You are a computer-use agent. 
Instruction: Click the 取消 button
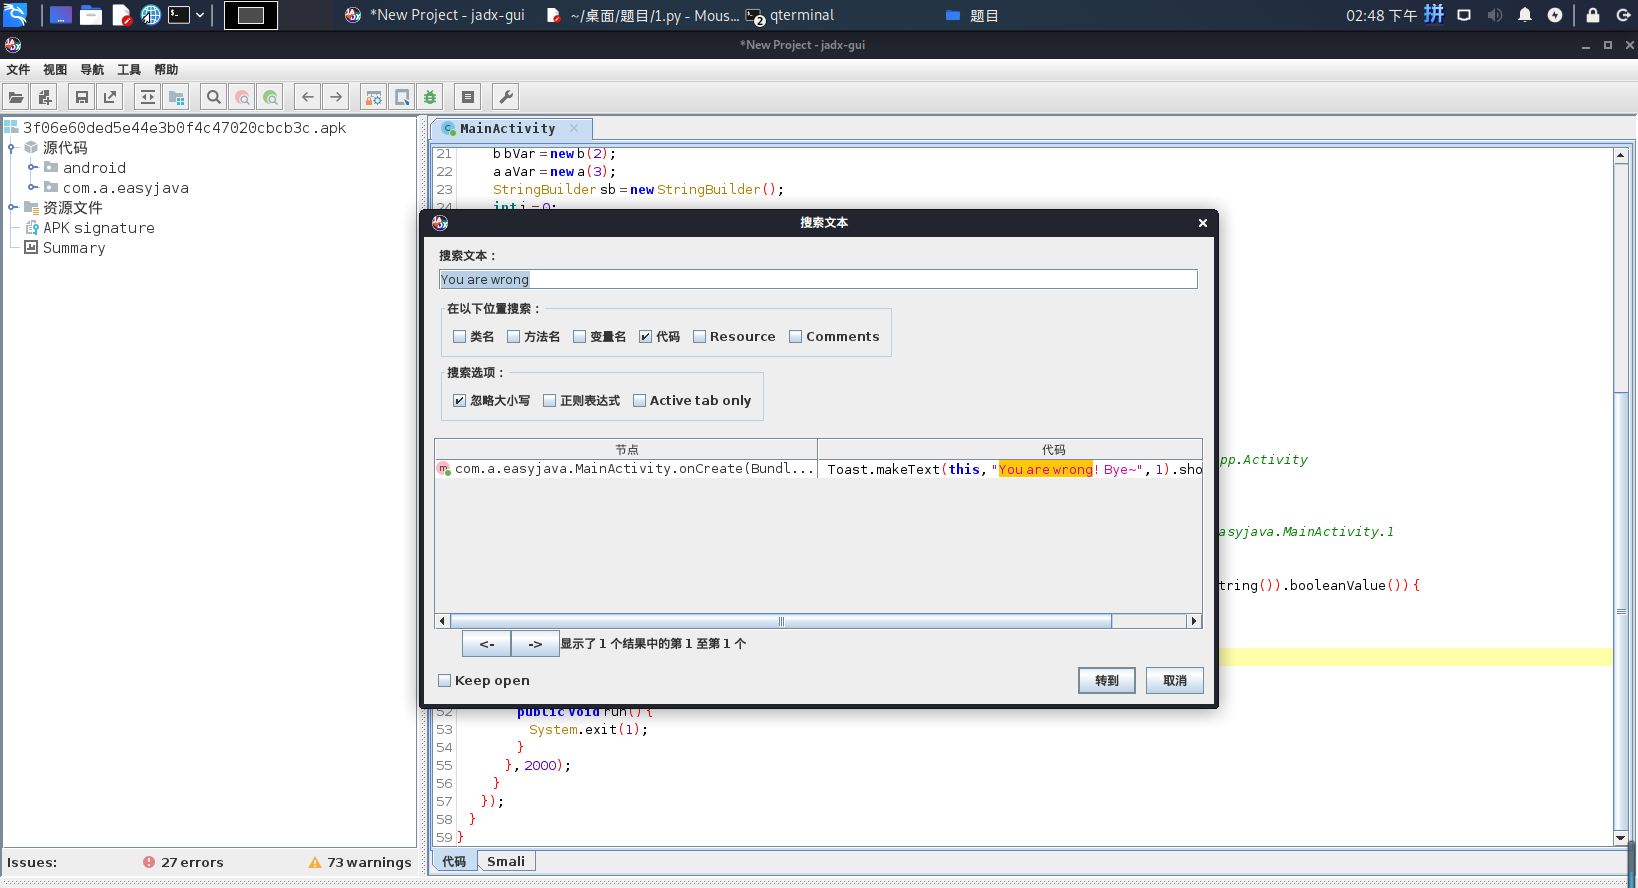pos(1175,681)
